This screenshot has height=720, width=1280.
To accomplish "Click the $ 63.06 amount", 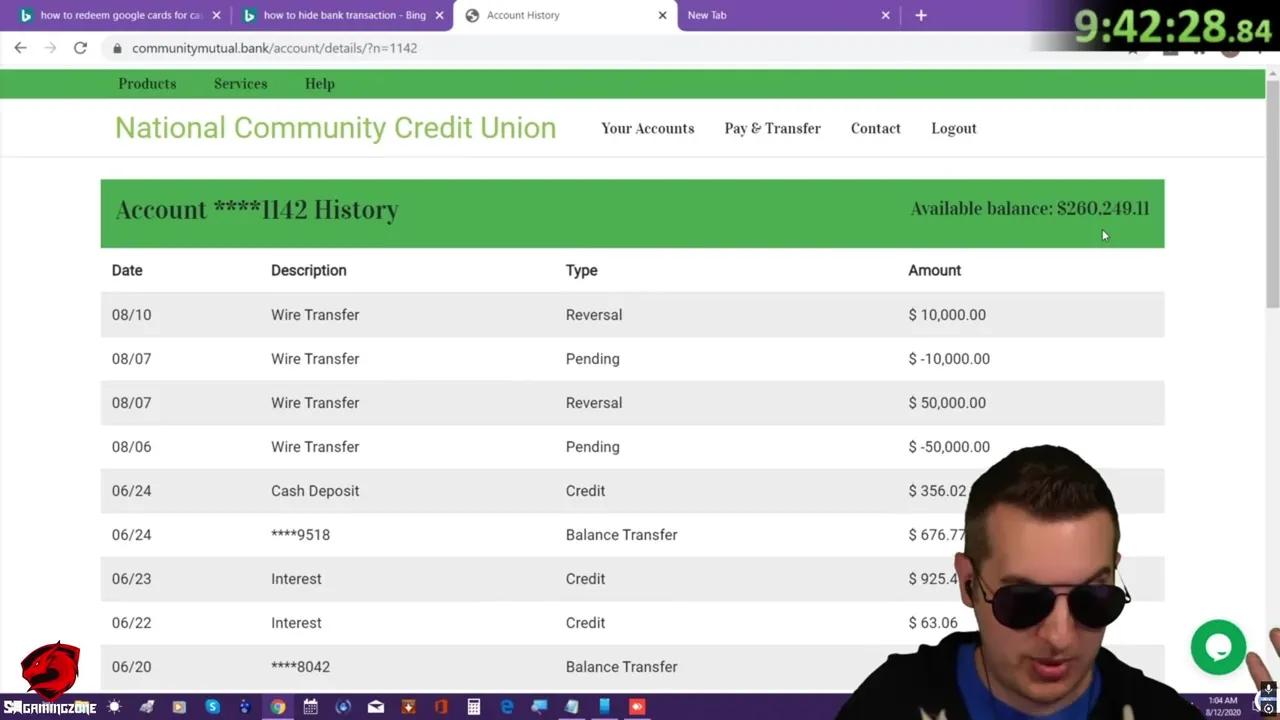I will [933, 622].
